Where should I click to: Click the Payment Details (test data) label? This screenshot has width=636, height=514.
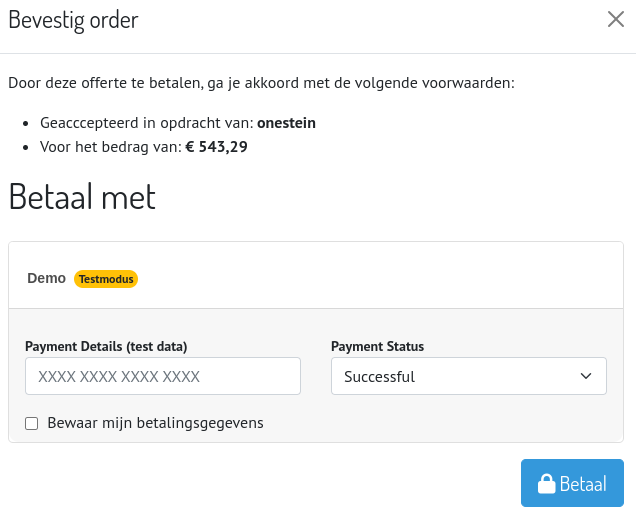pyautogui.click(x=106, y=346)
